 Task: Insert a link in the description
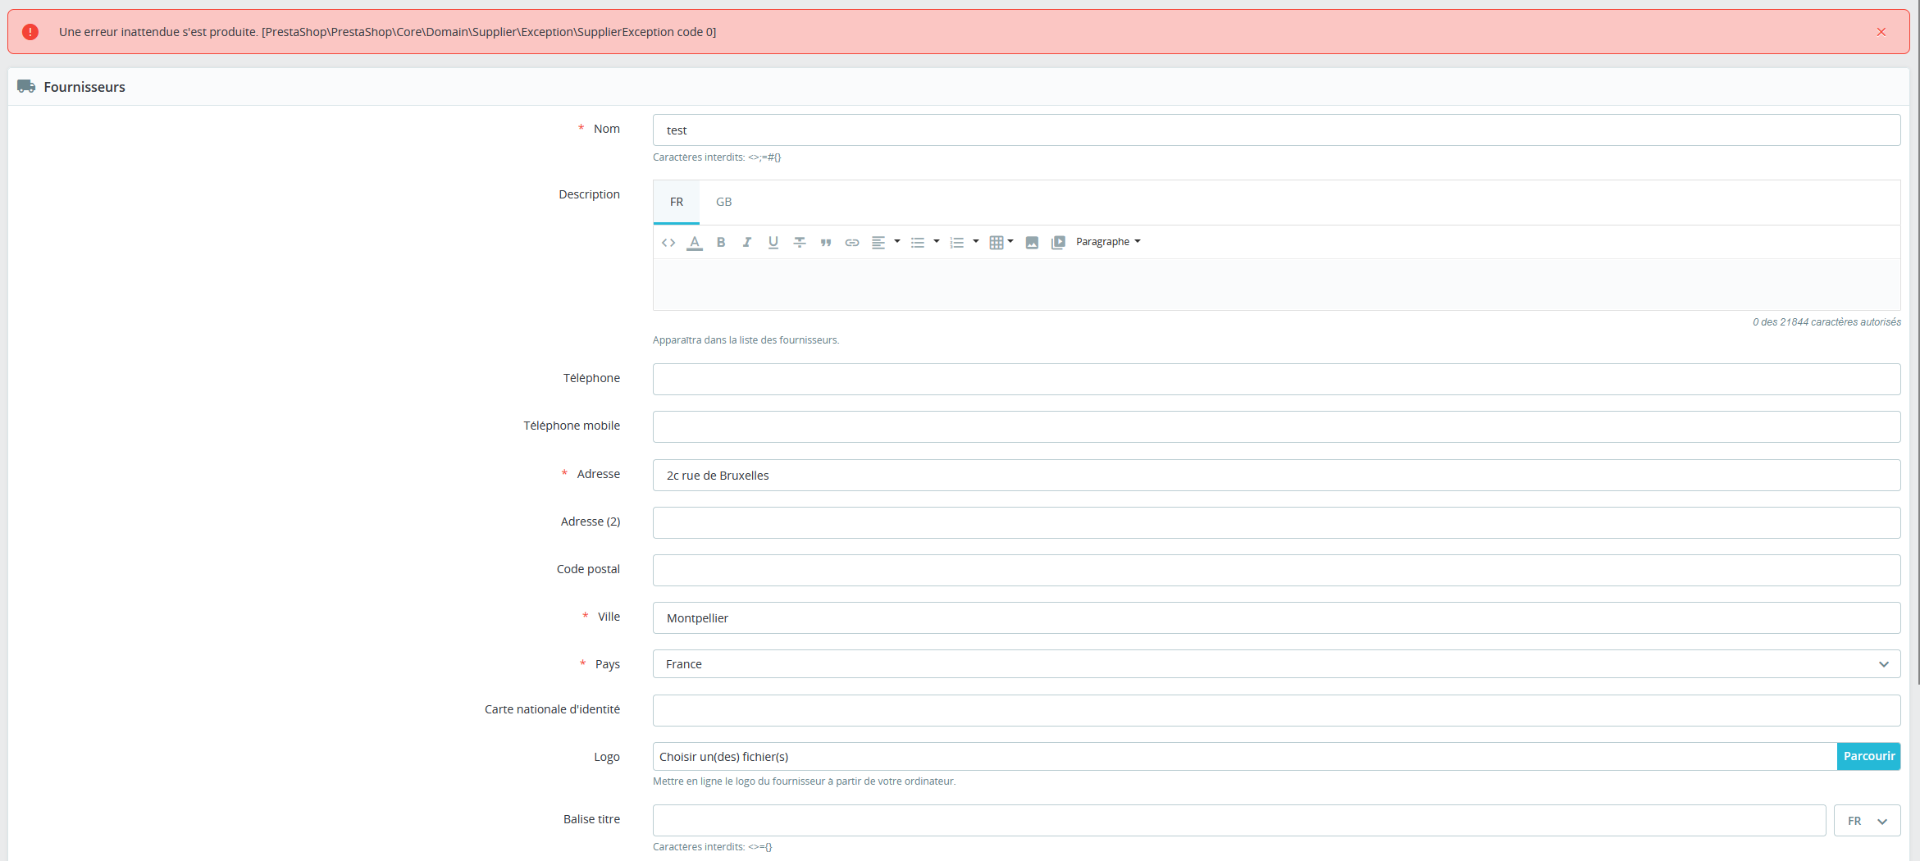(x=852, y=242)
